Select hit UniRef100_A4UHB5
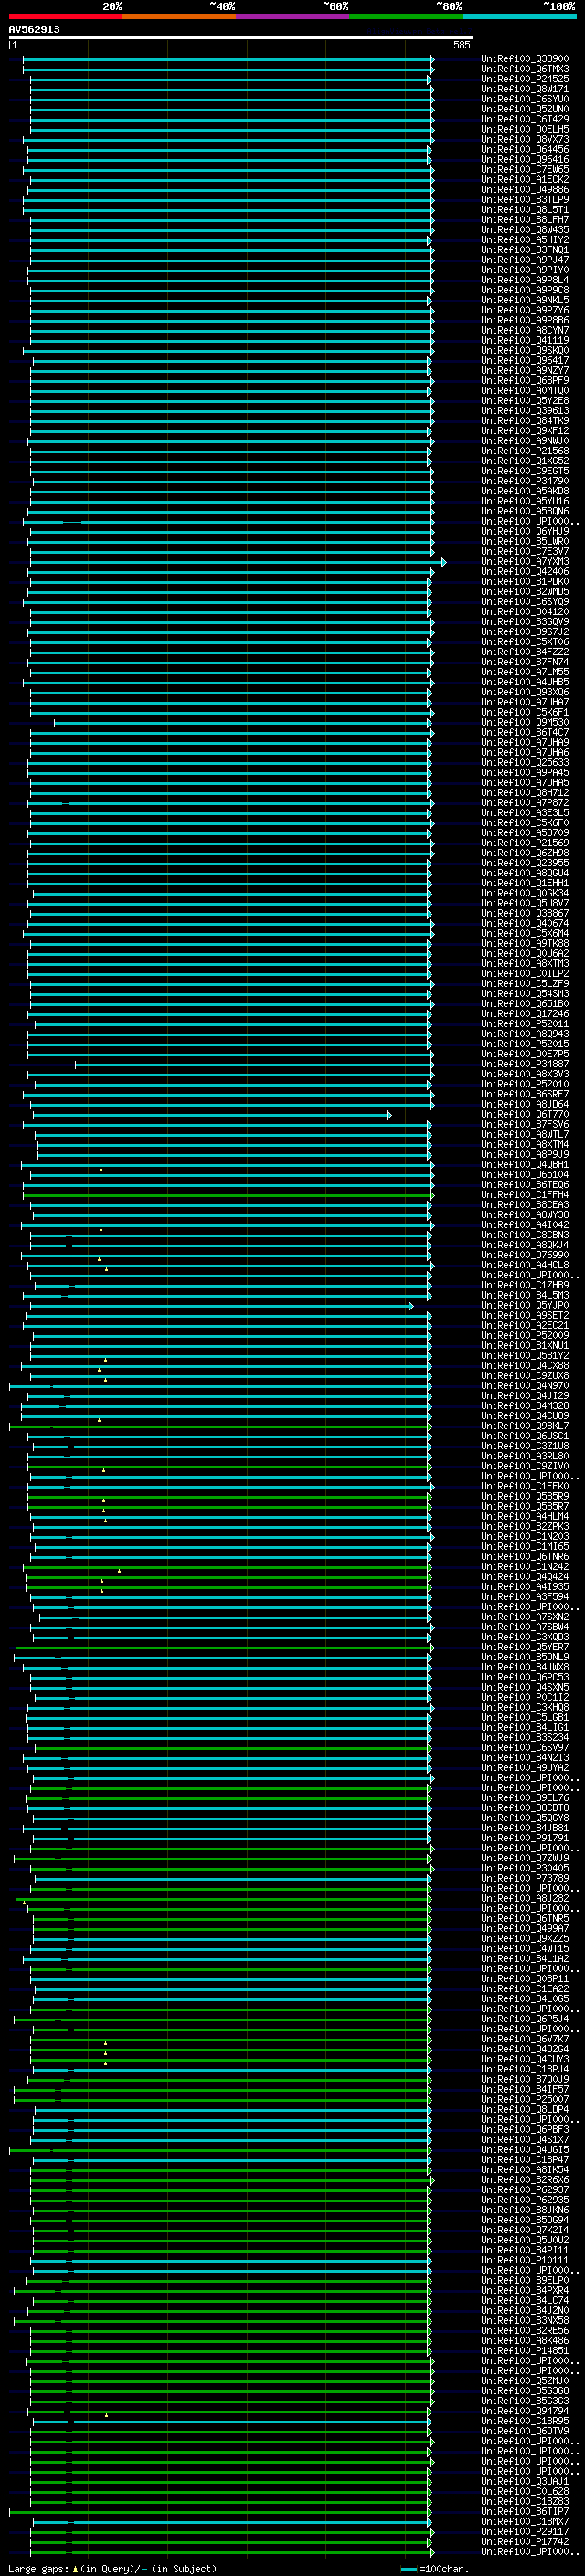Image resolution: width=585 pixels, height=2576 pixels. (525, 682)
